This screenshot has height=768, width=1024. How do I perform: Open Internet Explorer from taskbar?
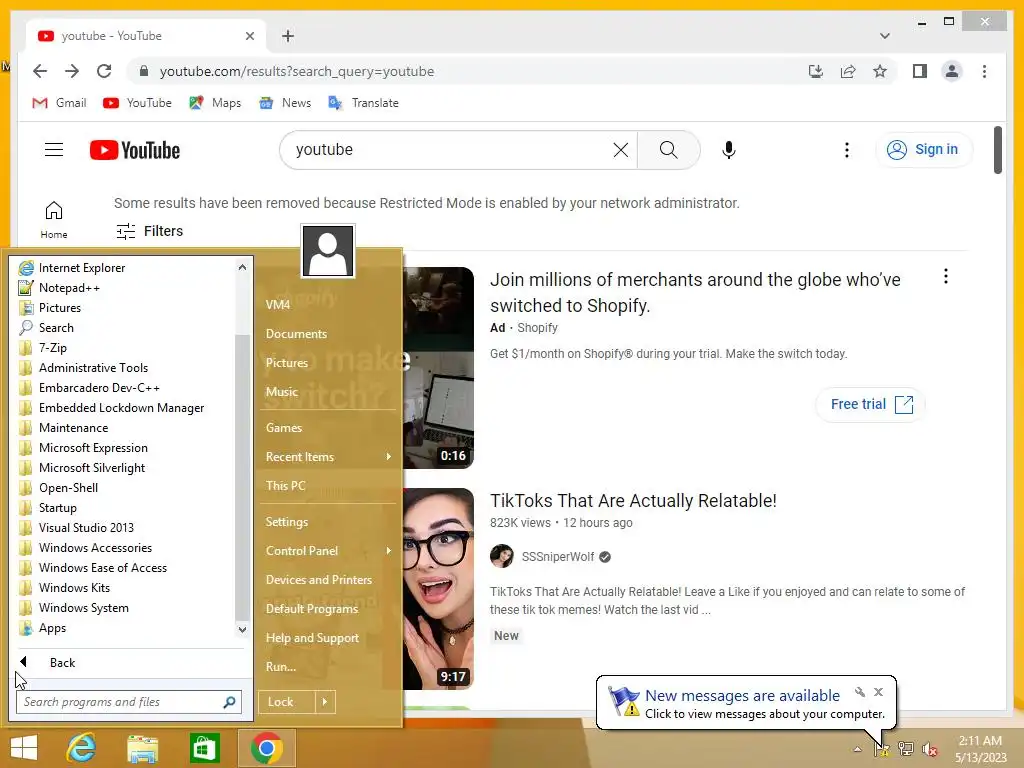point(82,748)
